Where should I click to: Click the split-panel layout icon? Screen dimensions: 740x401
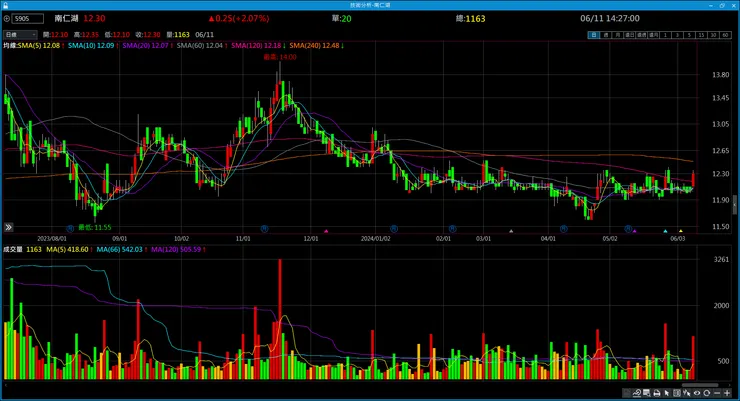pyautogui.click(x=677, y=393)
